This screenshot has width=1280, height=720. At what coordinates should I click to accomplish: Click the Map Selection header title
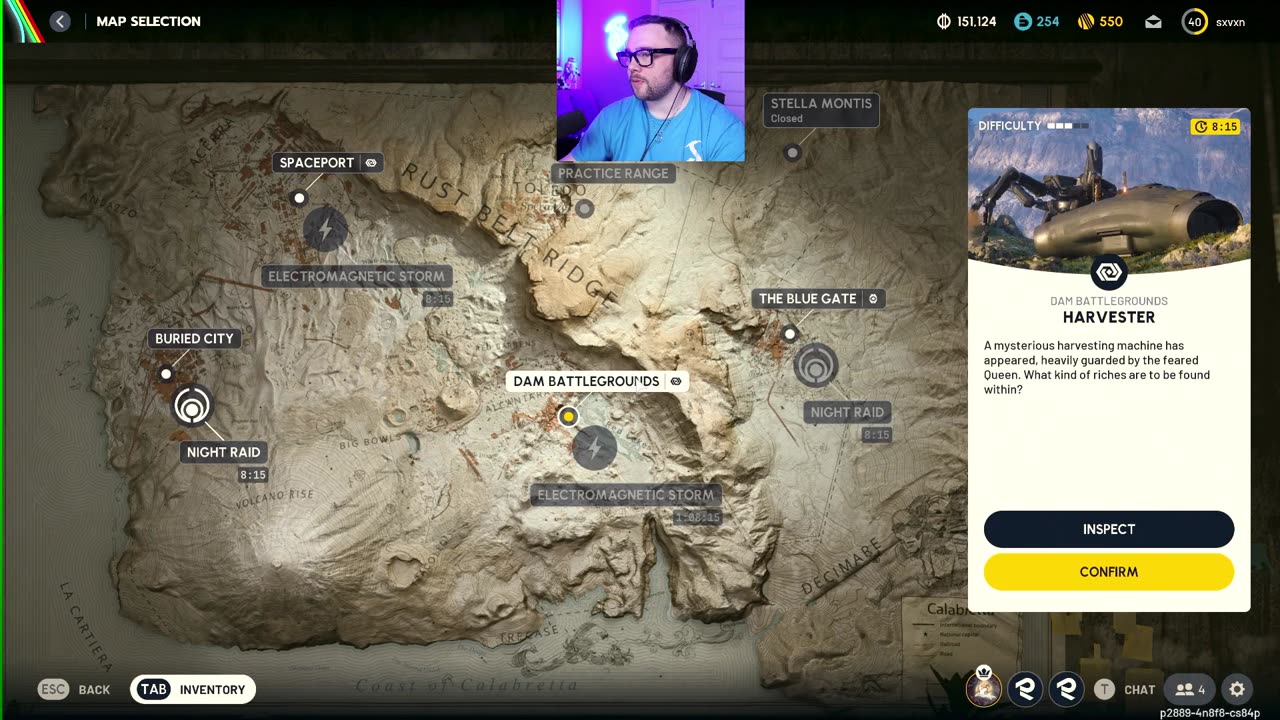tap(148, 21)
